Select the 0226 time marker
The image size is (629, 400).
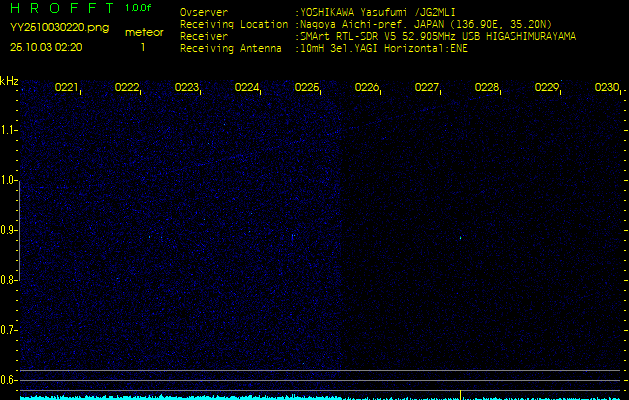[x=367, y=88]
